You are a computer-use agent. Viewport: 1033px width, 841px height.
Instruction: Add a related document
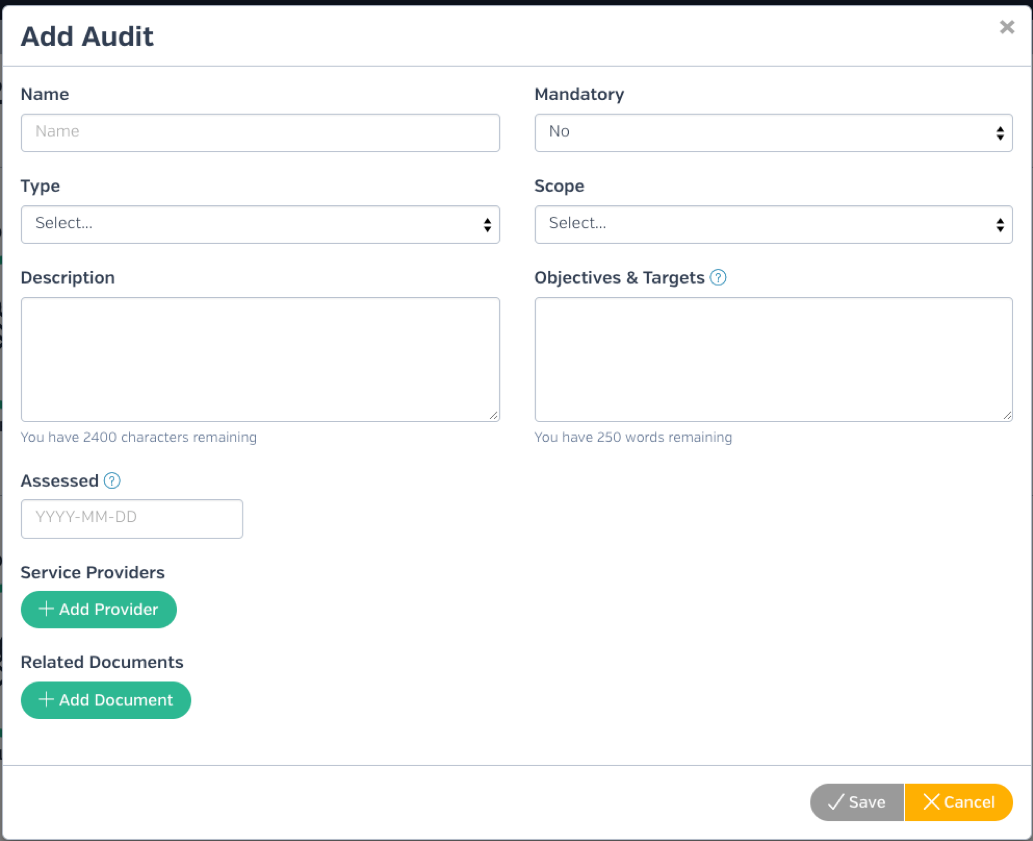[105, 700]
